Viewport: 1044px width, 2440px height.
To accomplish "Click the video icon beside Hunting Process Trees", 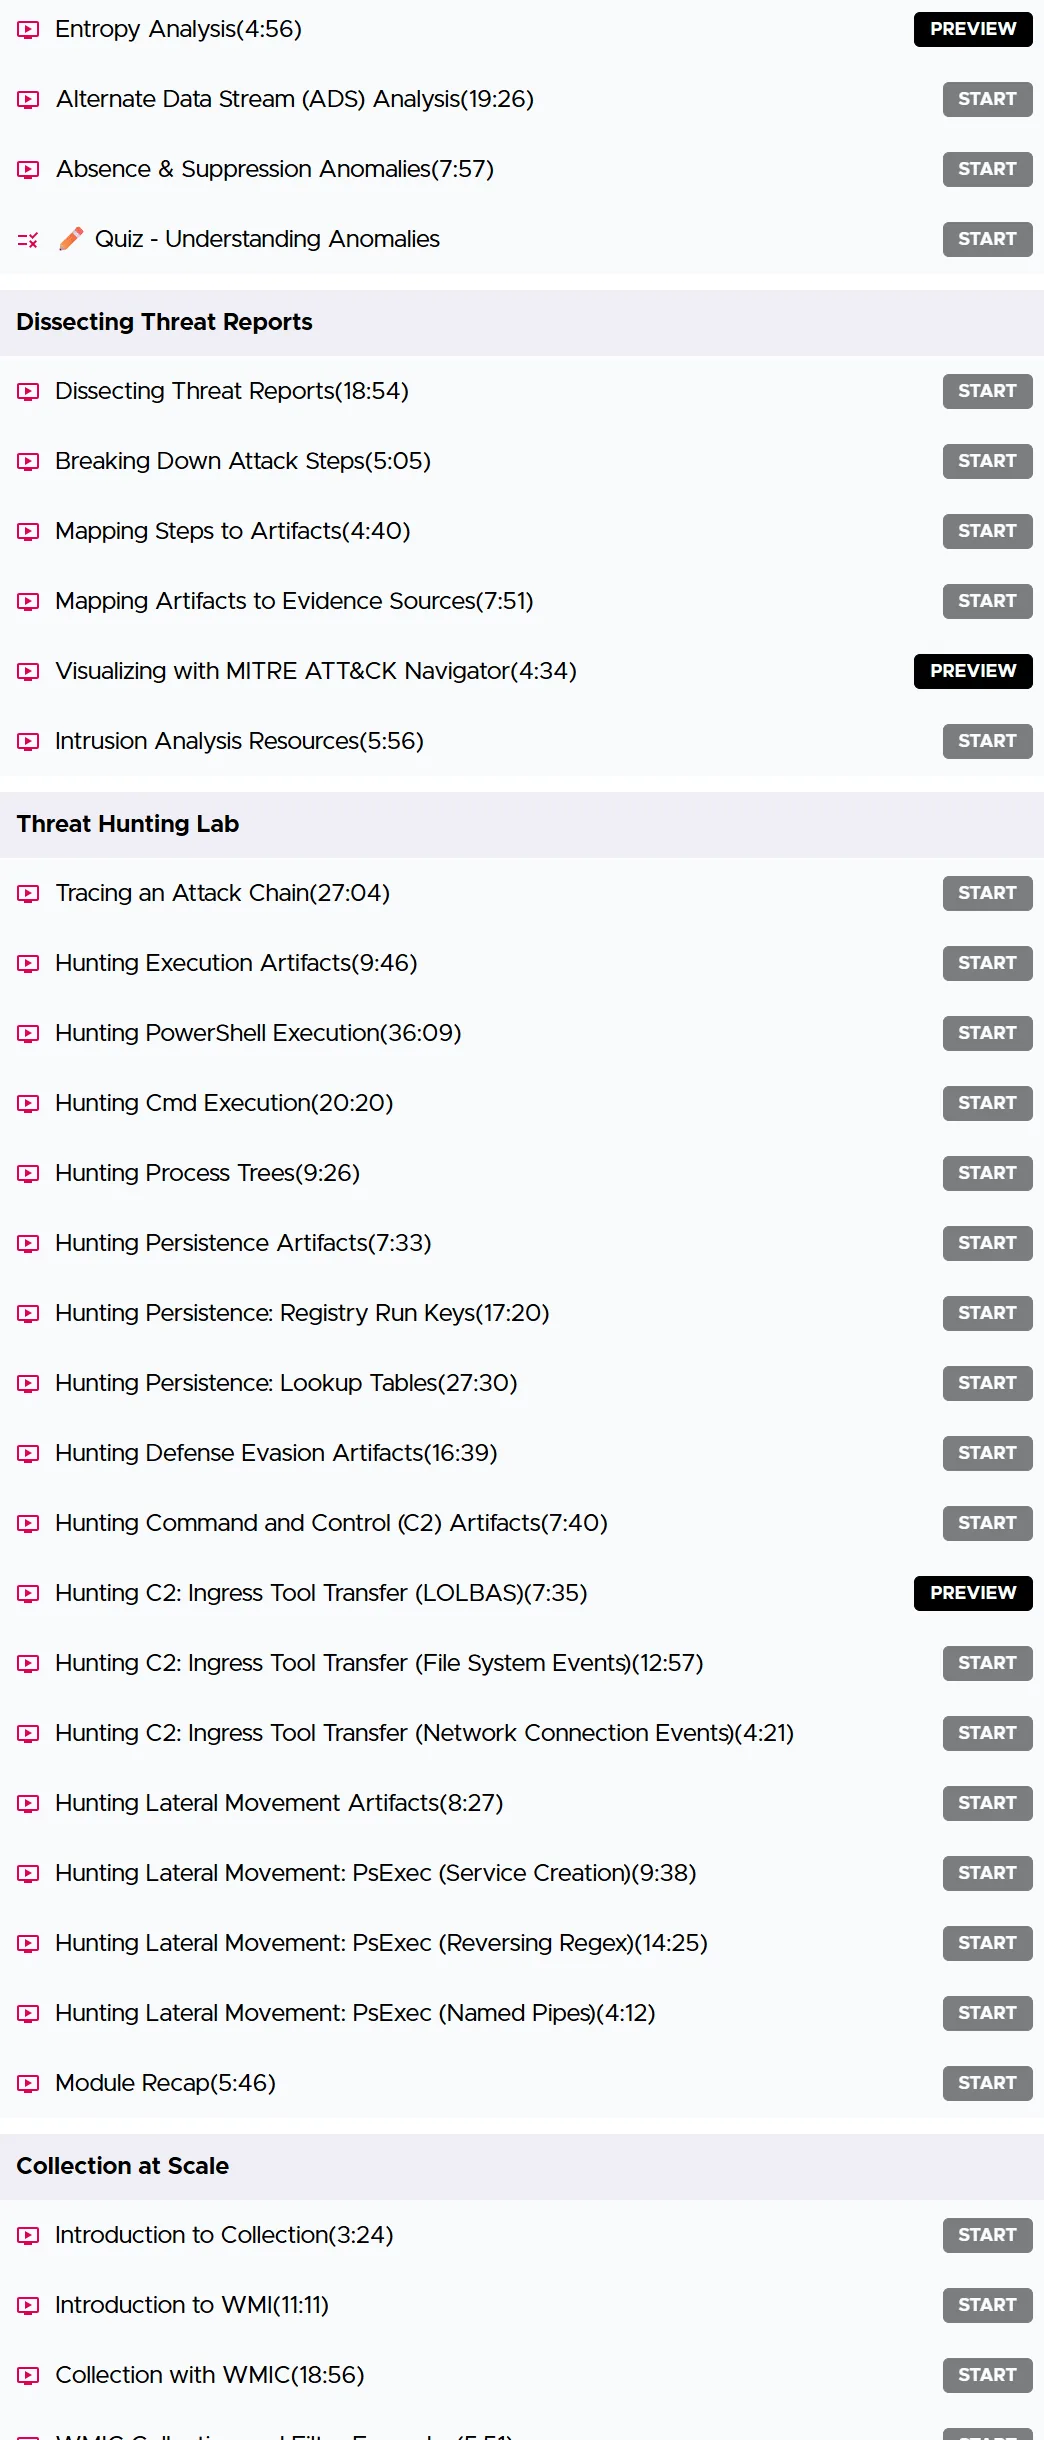I will (28, 1174).
